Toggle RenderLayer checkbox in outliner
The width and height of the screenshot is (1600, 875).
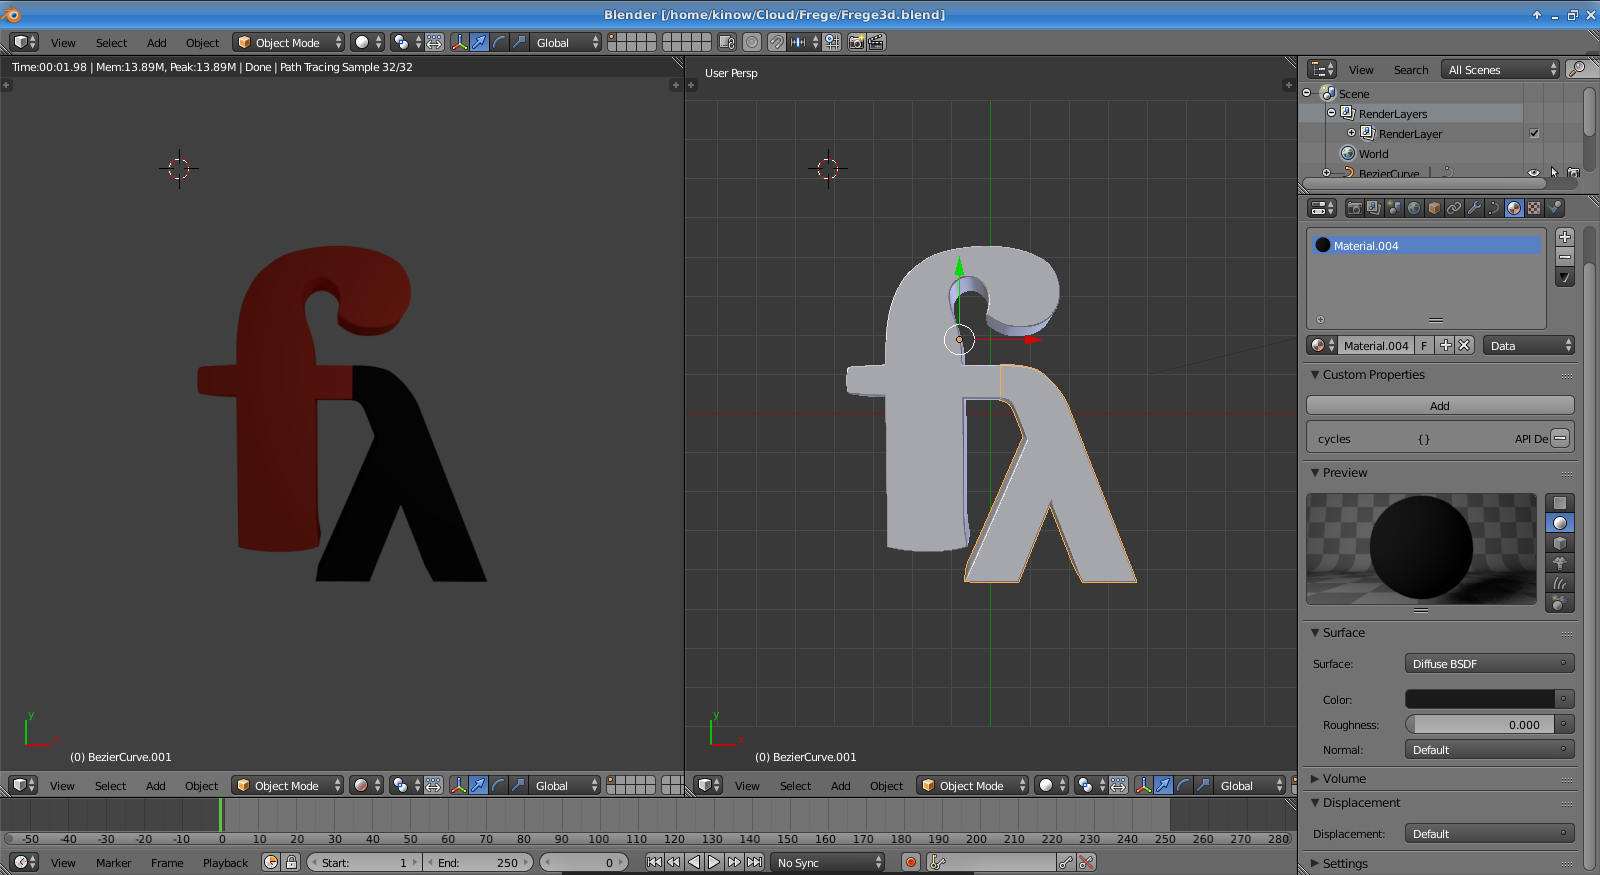(x=1534, y=133)
